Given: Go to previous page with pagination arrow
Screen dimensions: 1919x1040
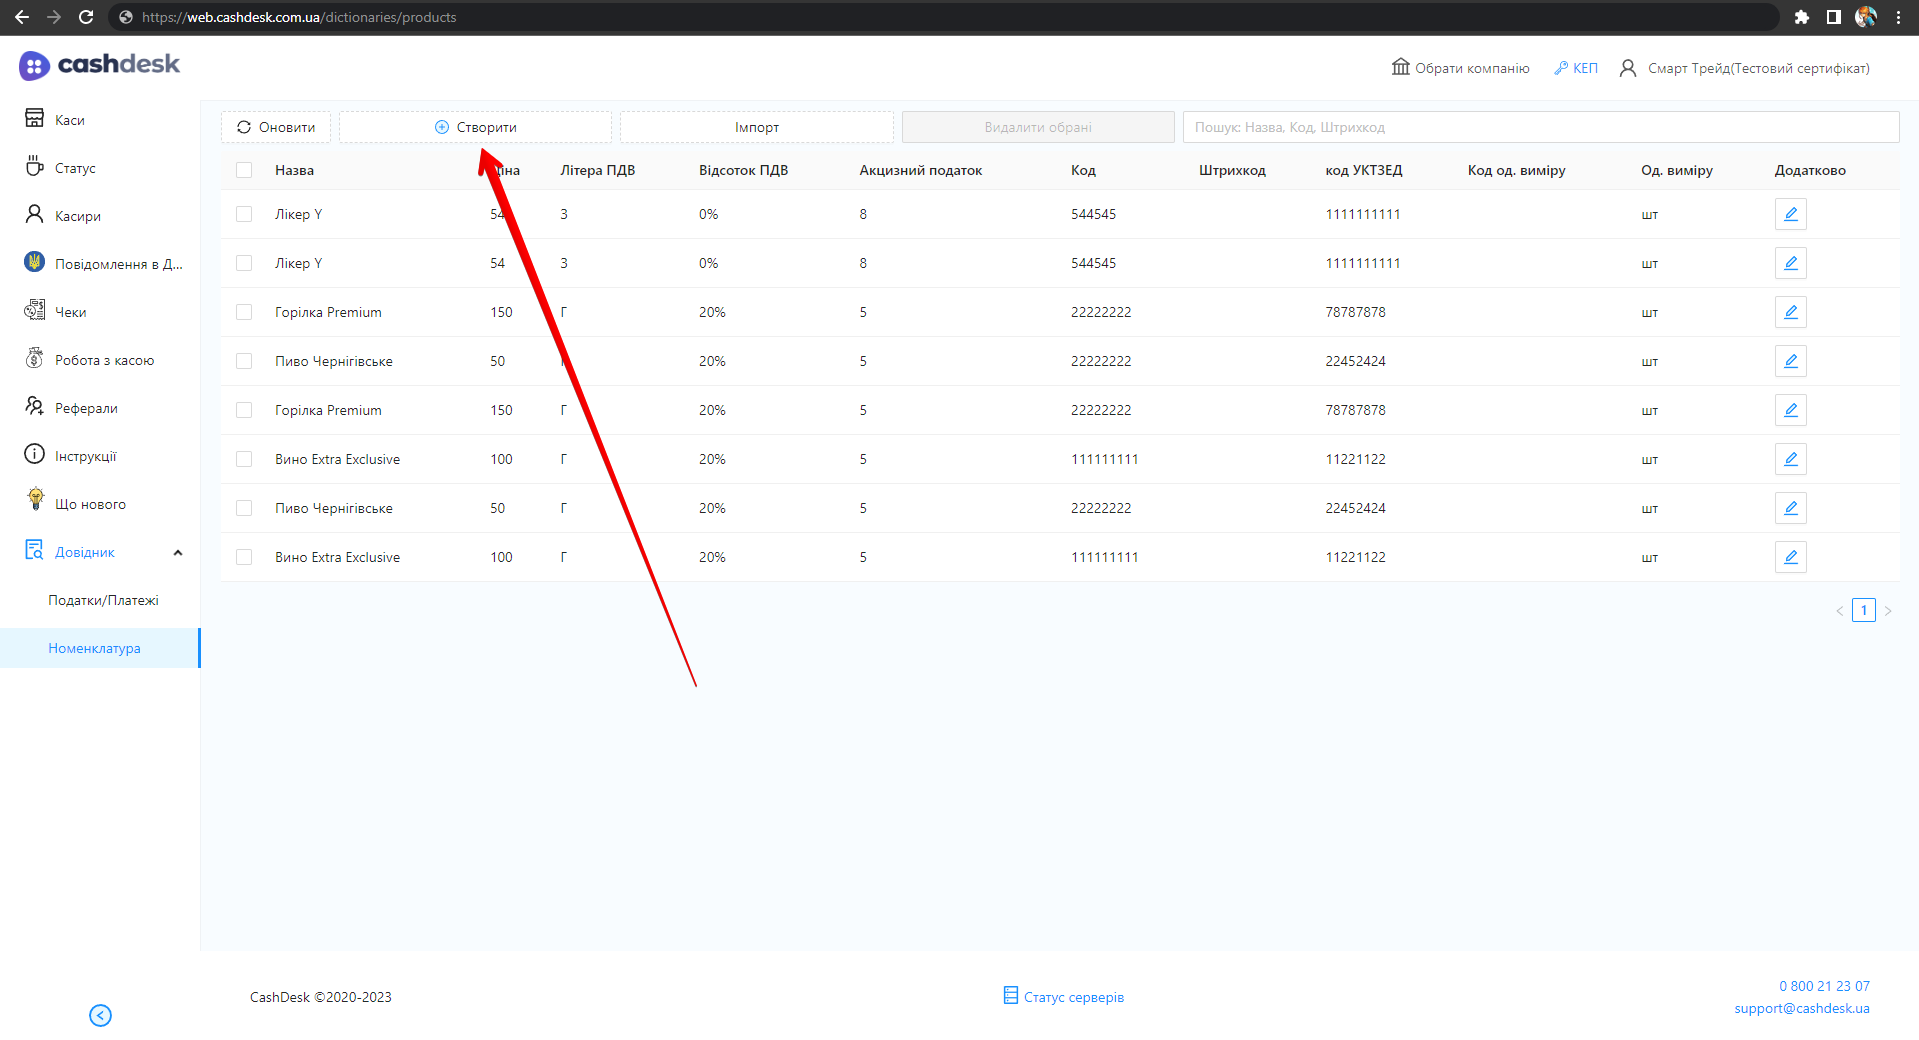Looking at the screenshot, I should click(x=1839, y=611).
